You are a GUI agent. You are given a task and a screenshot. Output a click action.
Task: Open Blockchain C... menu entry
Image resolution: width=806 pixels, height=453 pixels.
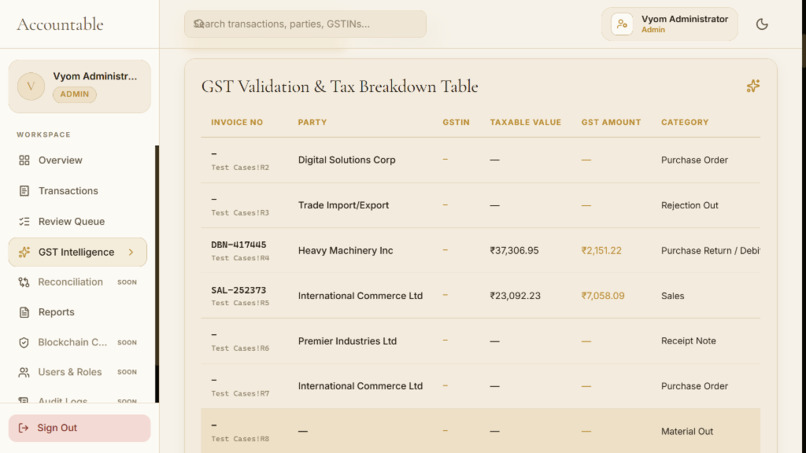[x=77, y=342]
